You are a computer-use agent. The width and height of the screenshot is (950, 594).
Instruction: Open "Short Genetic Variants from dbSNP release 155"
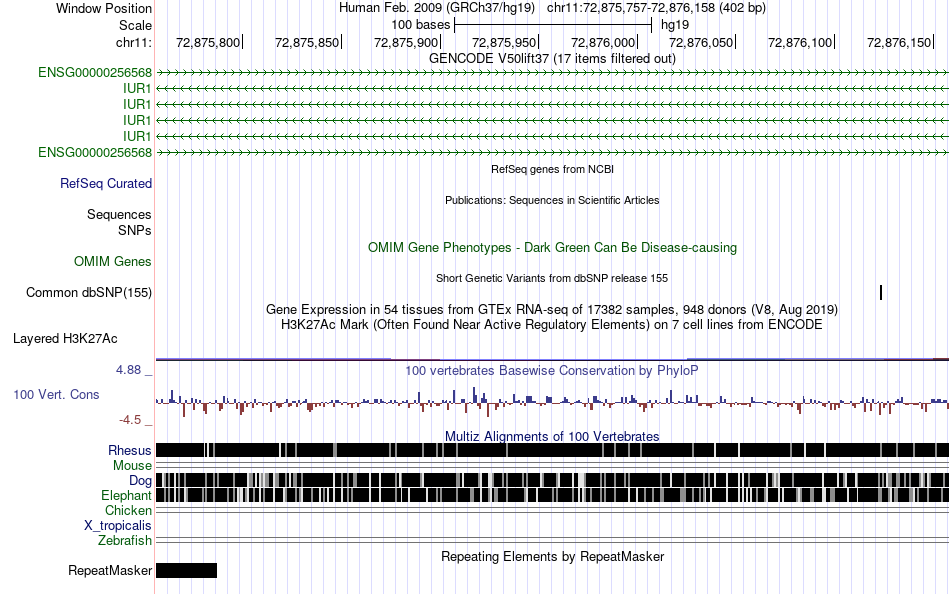552,278
